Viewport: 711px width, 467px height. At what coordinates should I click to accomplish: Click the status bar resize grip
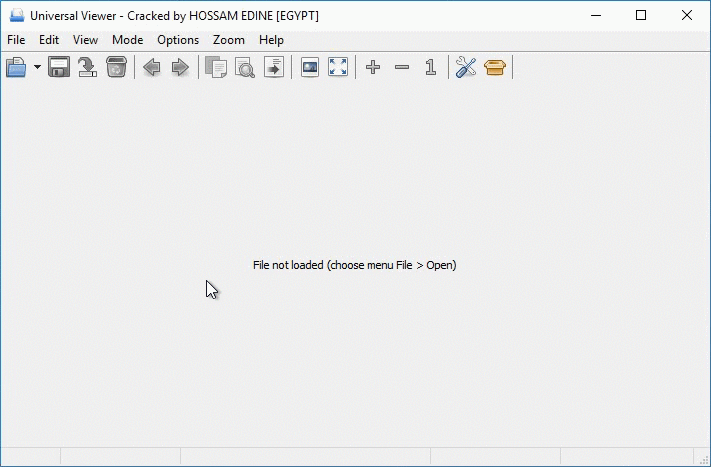(x=703, y=459)
